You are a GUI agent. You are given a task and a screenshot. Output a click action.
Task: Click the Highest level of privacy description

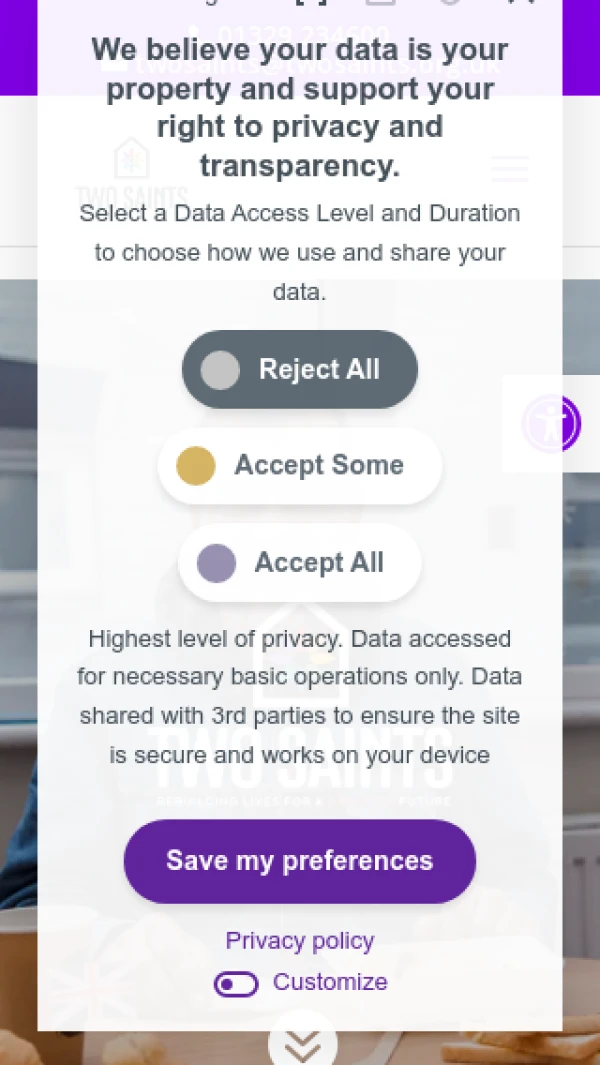(x=300, y=696)
